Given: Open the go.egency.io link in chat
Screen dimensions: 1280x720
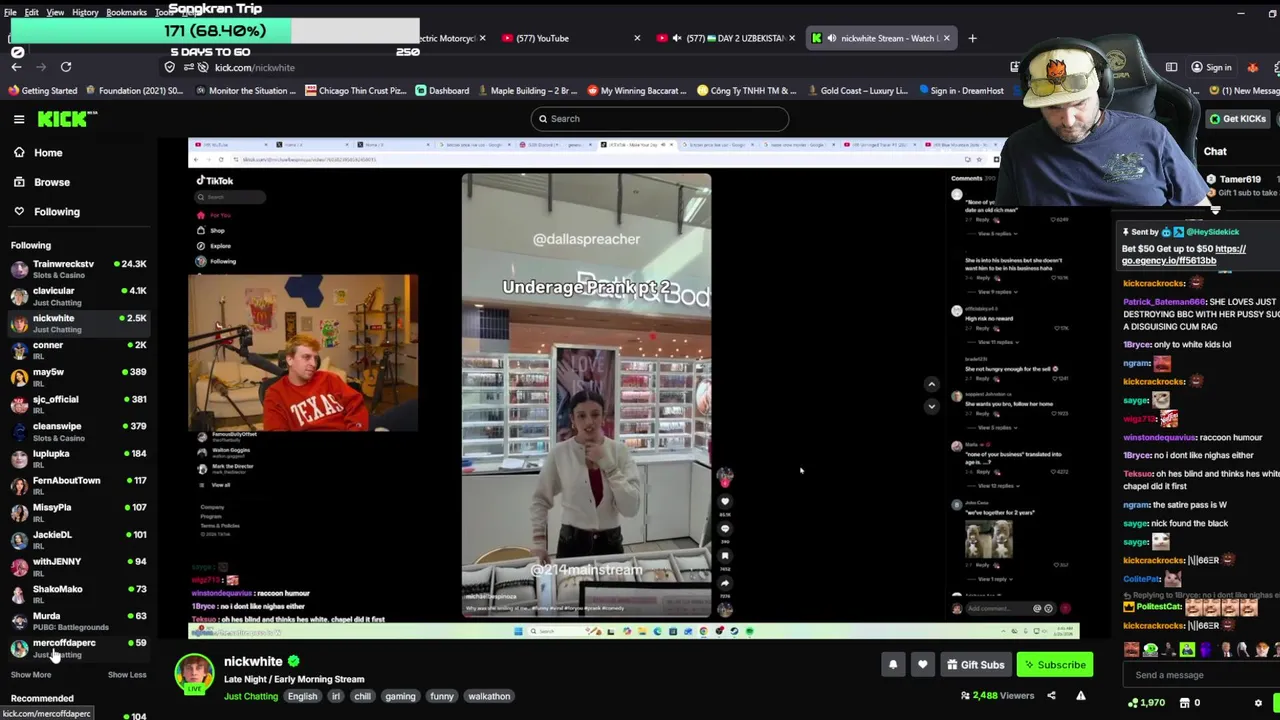Looking at the screenshot, I should (1183, 255).
